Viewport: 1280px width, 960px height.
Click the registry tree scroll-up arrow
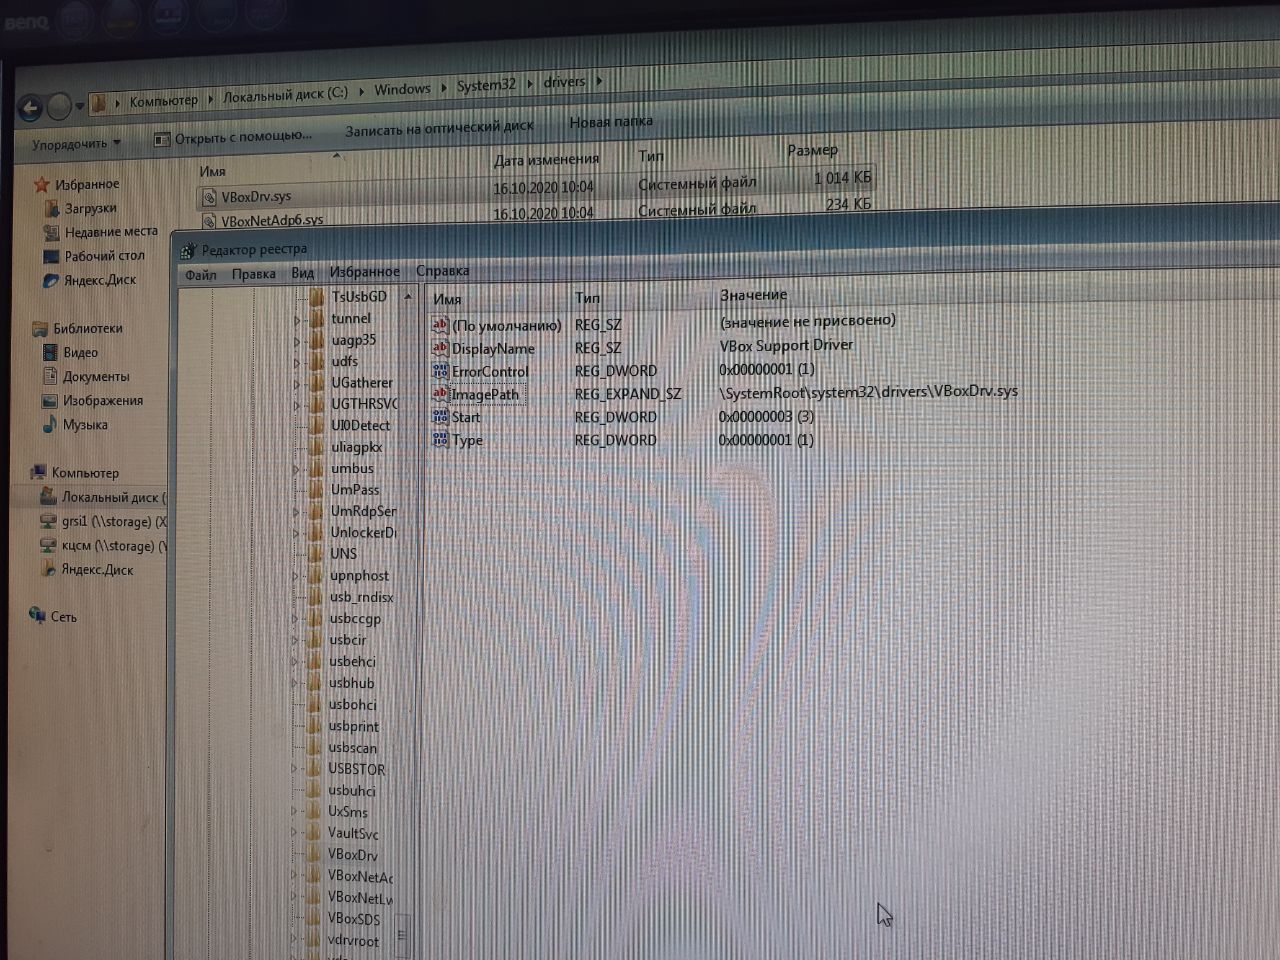pyautogui.click(x=407, y=297)
